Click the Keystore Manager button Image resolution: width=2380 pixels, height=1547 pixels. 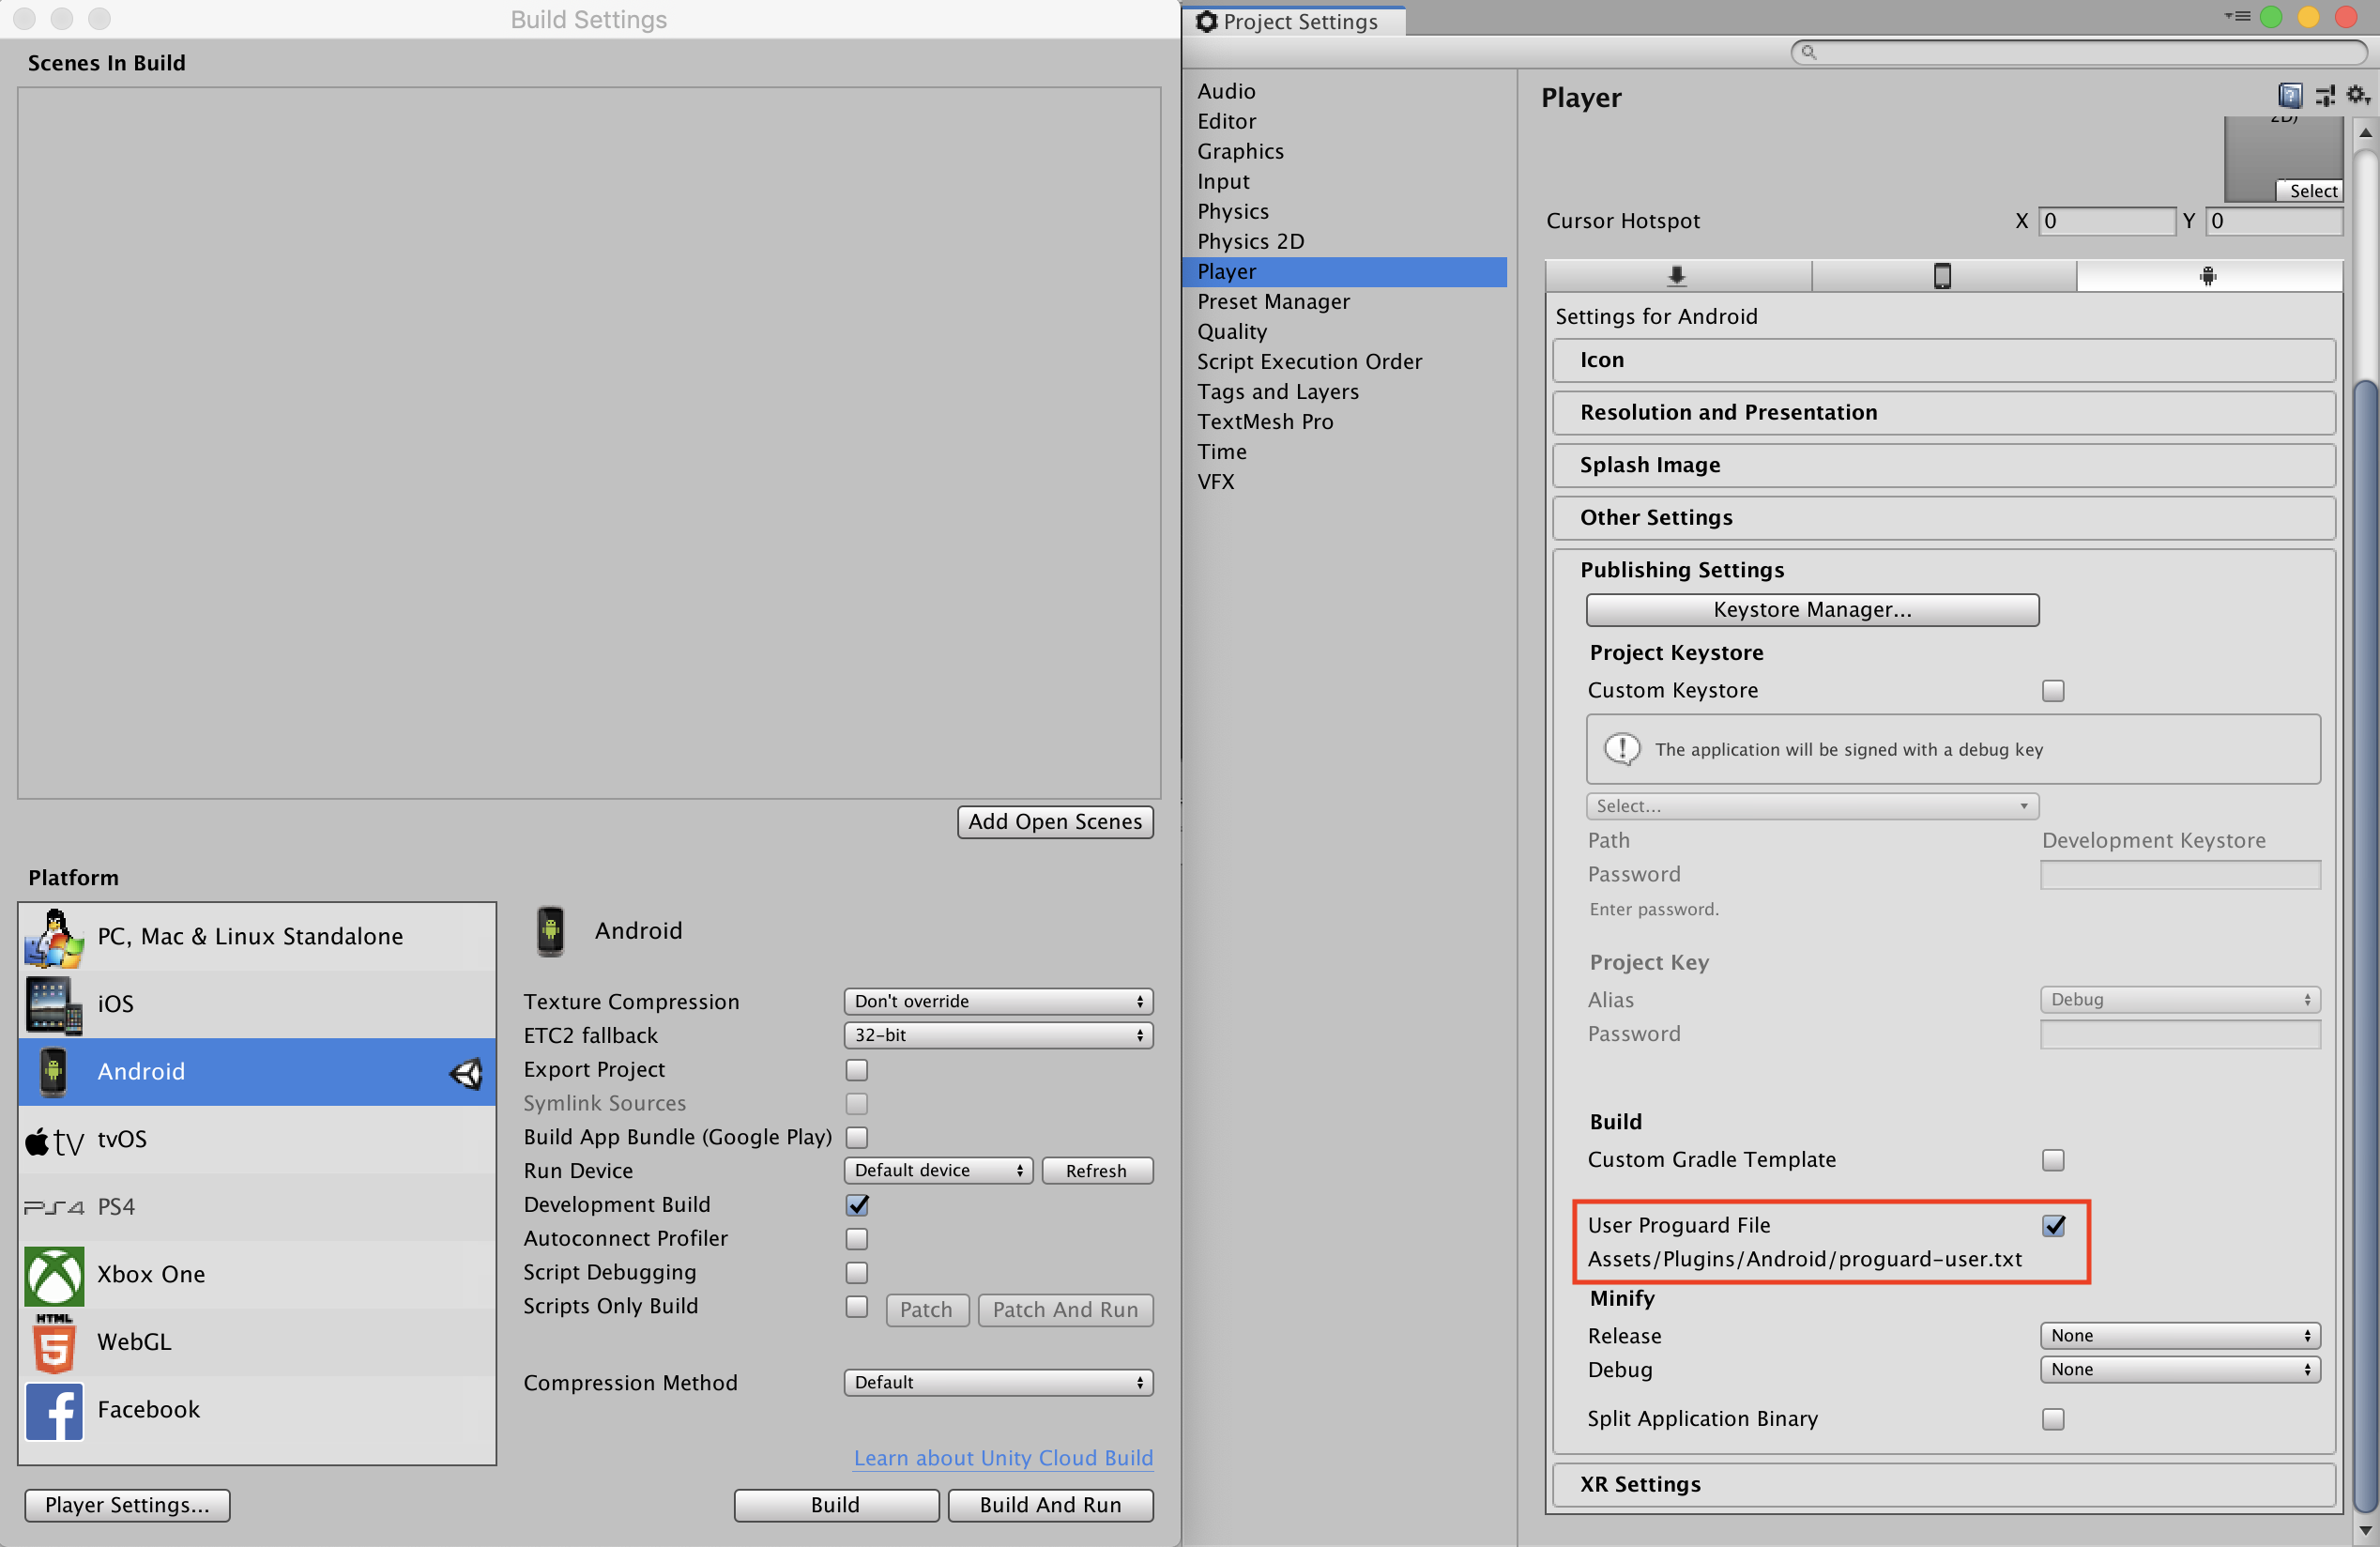pyautogui.click(x=1811, y=608)
